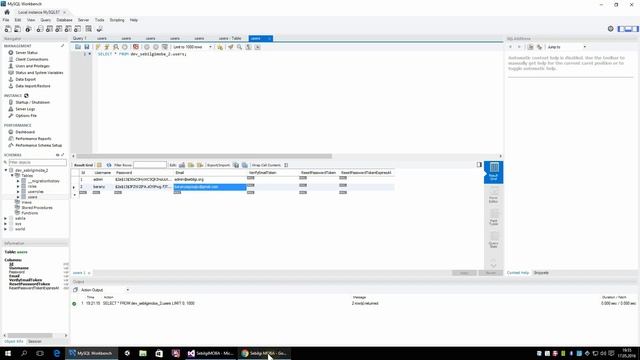This screenshot has height=360, width=640.
Task: Collapse the dev_sebilgimoba_2 schema
Action: [6, 170]
